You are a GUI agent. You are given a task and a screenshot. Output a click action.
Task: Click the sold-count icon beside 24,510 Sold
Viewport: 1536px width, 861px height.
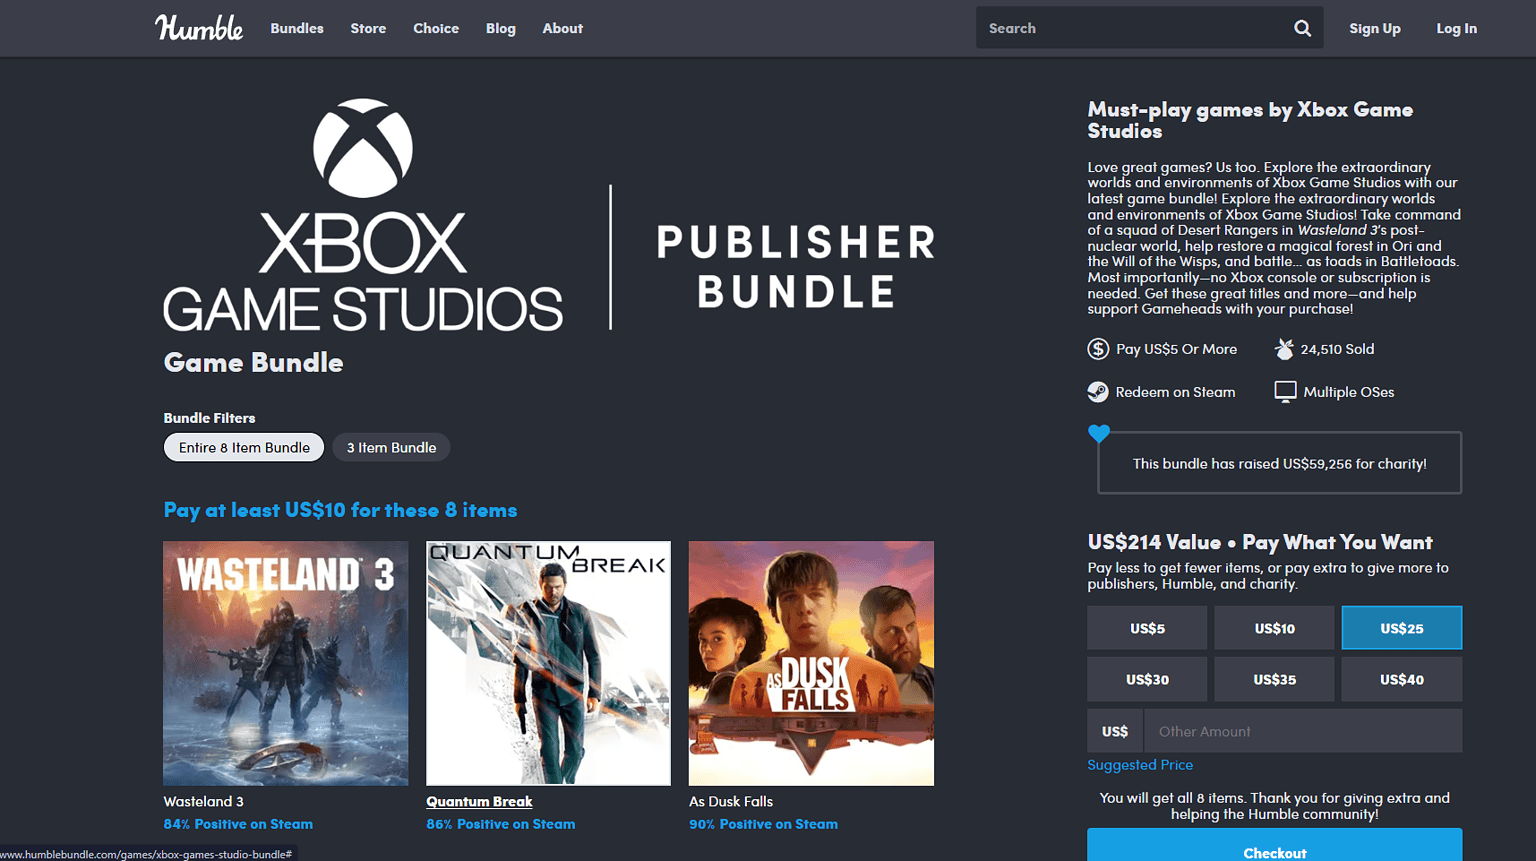click(1284, 349)
